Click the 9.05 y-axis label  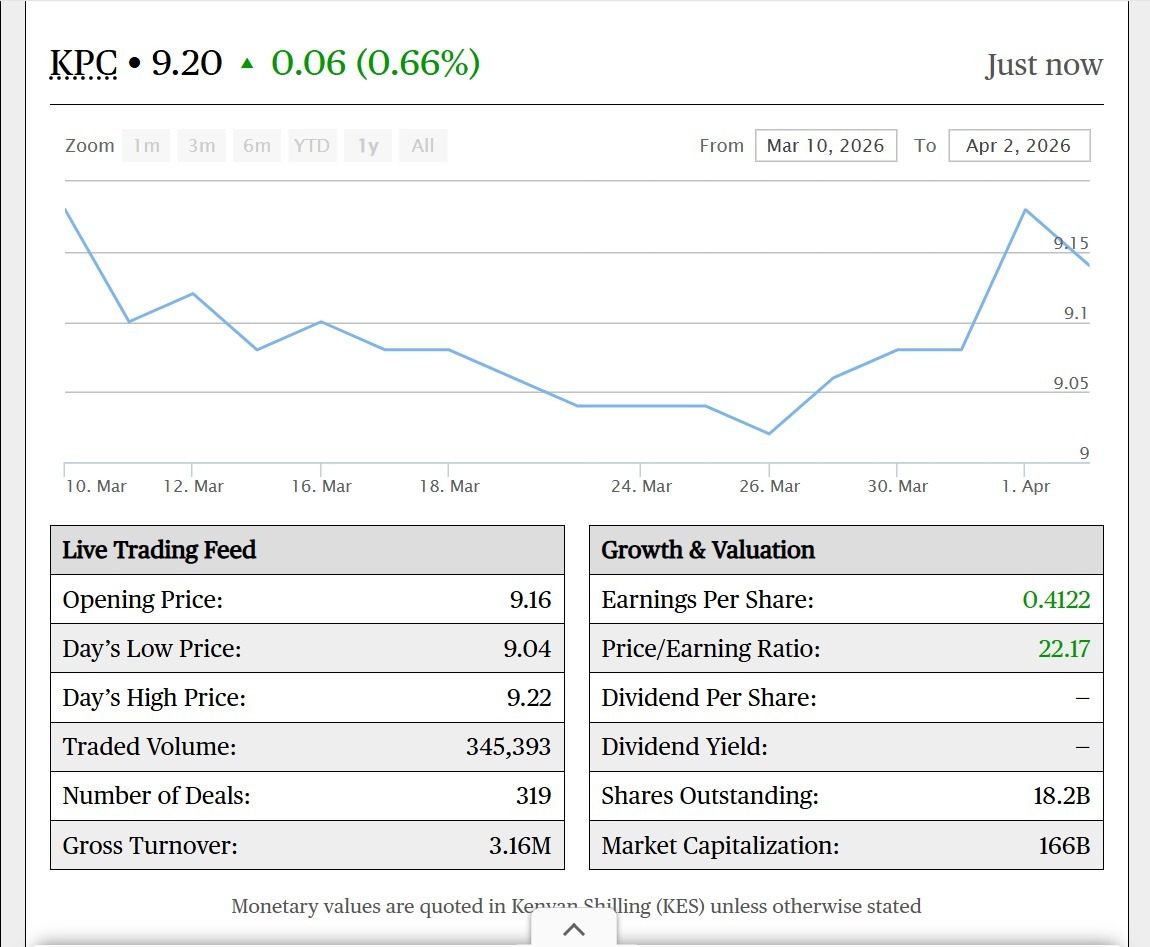(x=1071, y=383)
